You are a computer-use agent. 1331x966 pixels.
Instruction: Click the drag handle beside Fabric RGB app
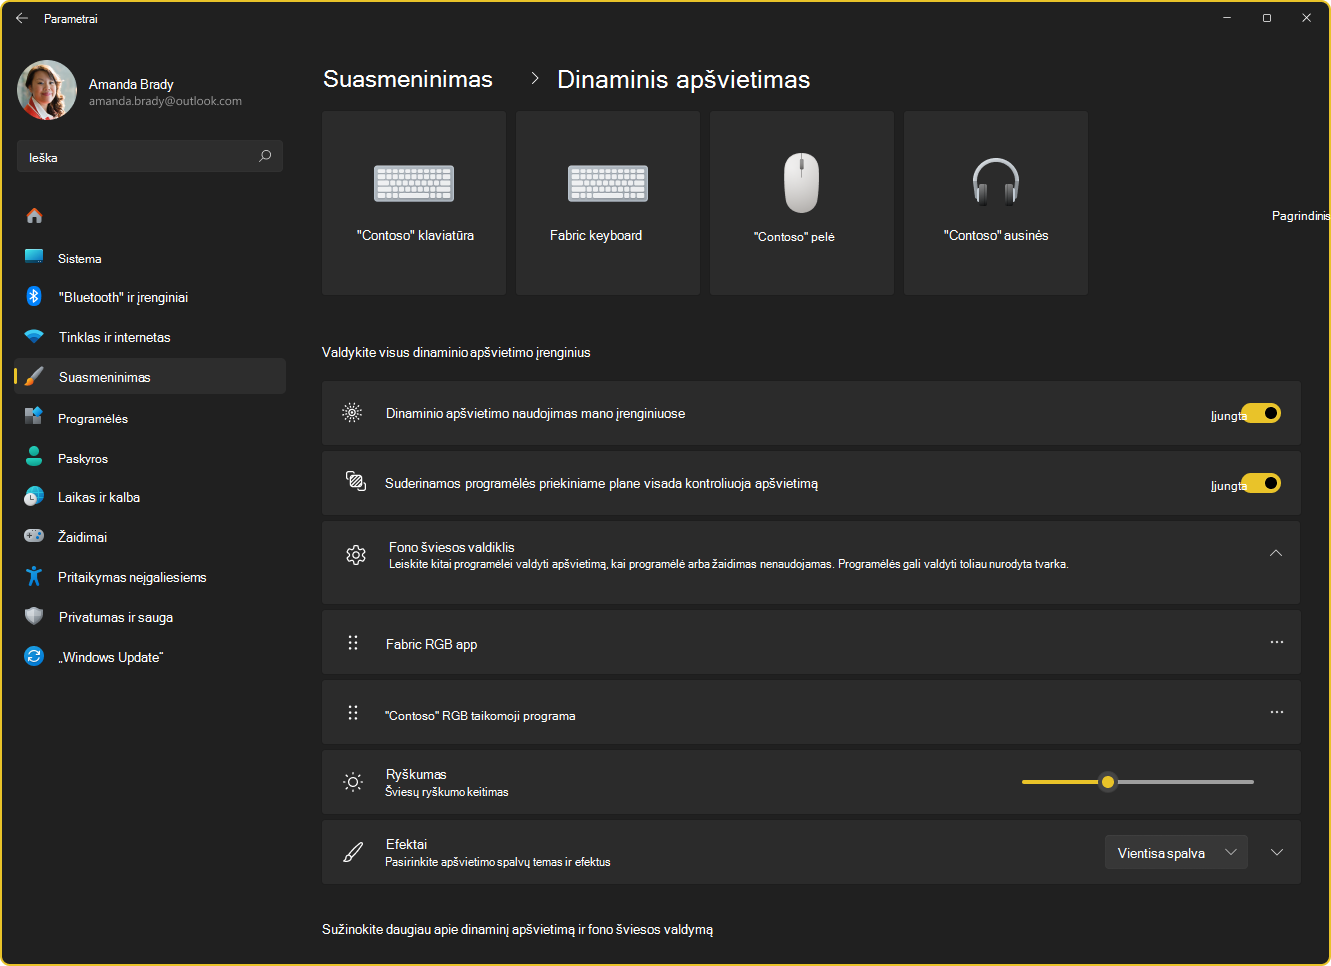[353, 643]
